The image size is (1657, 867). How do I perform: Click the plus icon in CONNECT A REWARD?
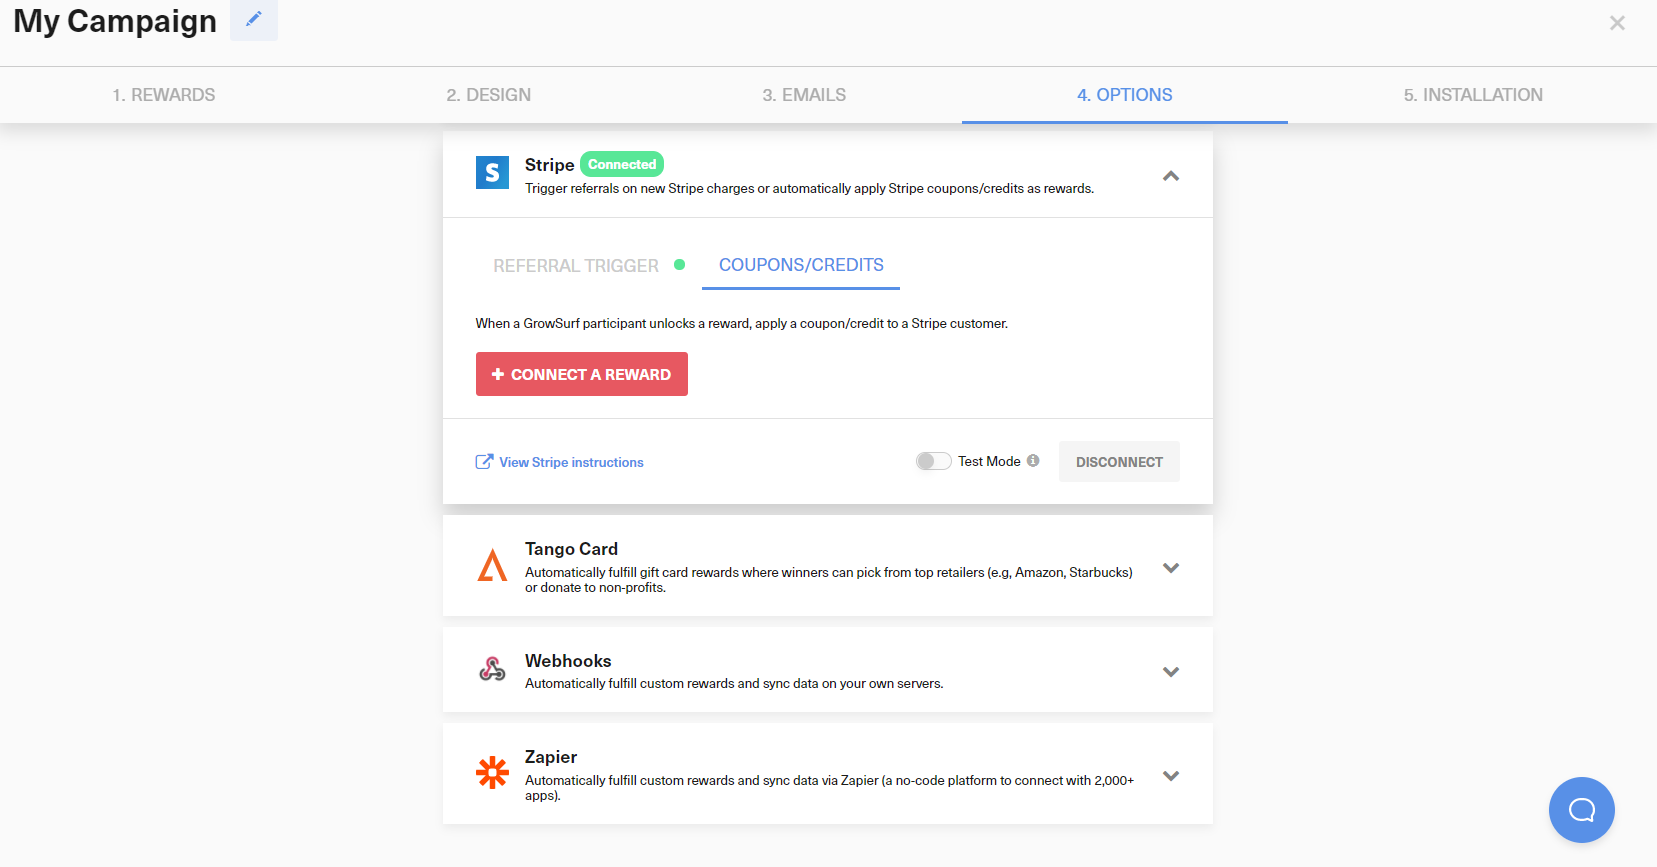(498, 374)
